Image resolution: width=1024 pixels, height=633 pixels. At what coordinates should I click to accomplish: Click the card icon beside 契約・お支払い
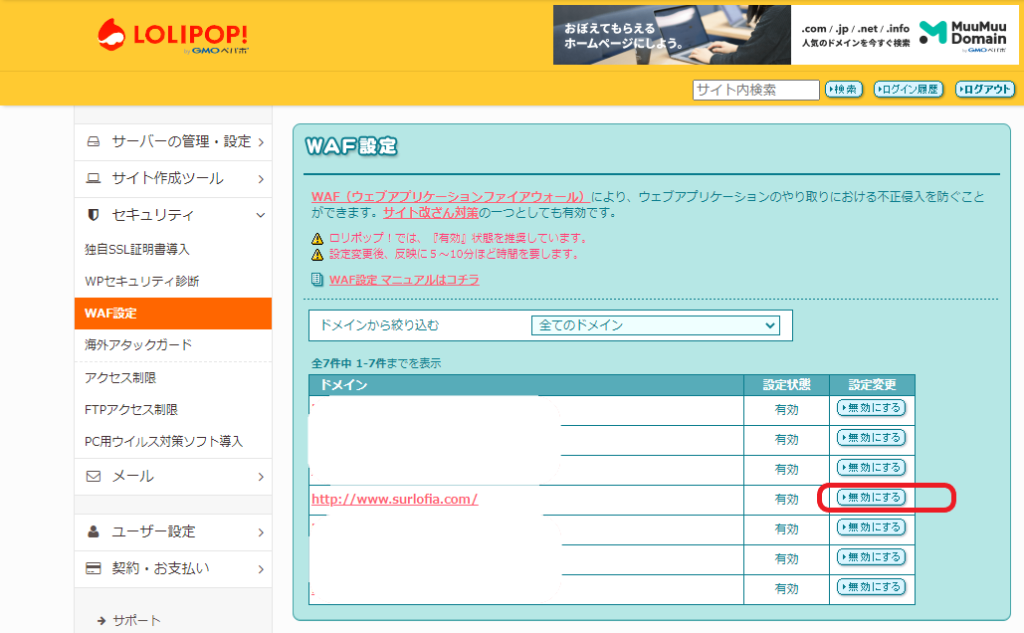pos(94,569)
